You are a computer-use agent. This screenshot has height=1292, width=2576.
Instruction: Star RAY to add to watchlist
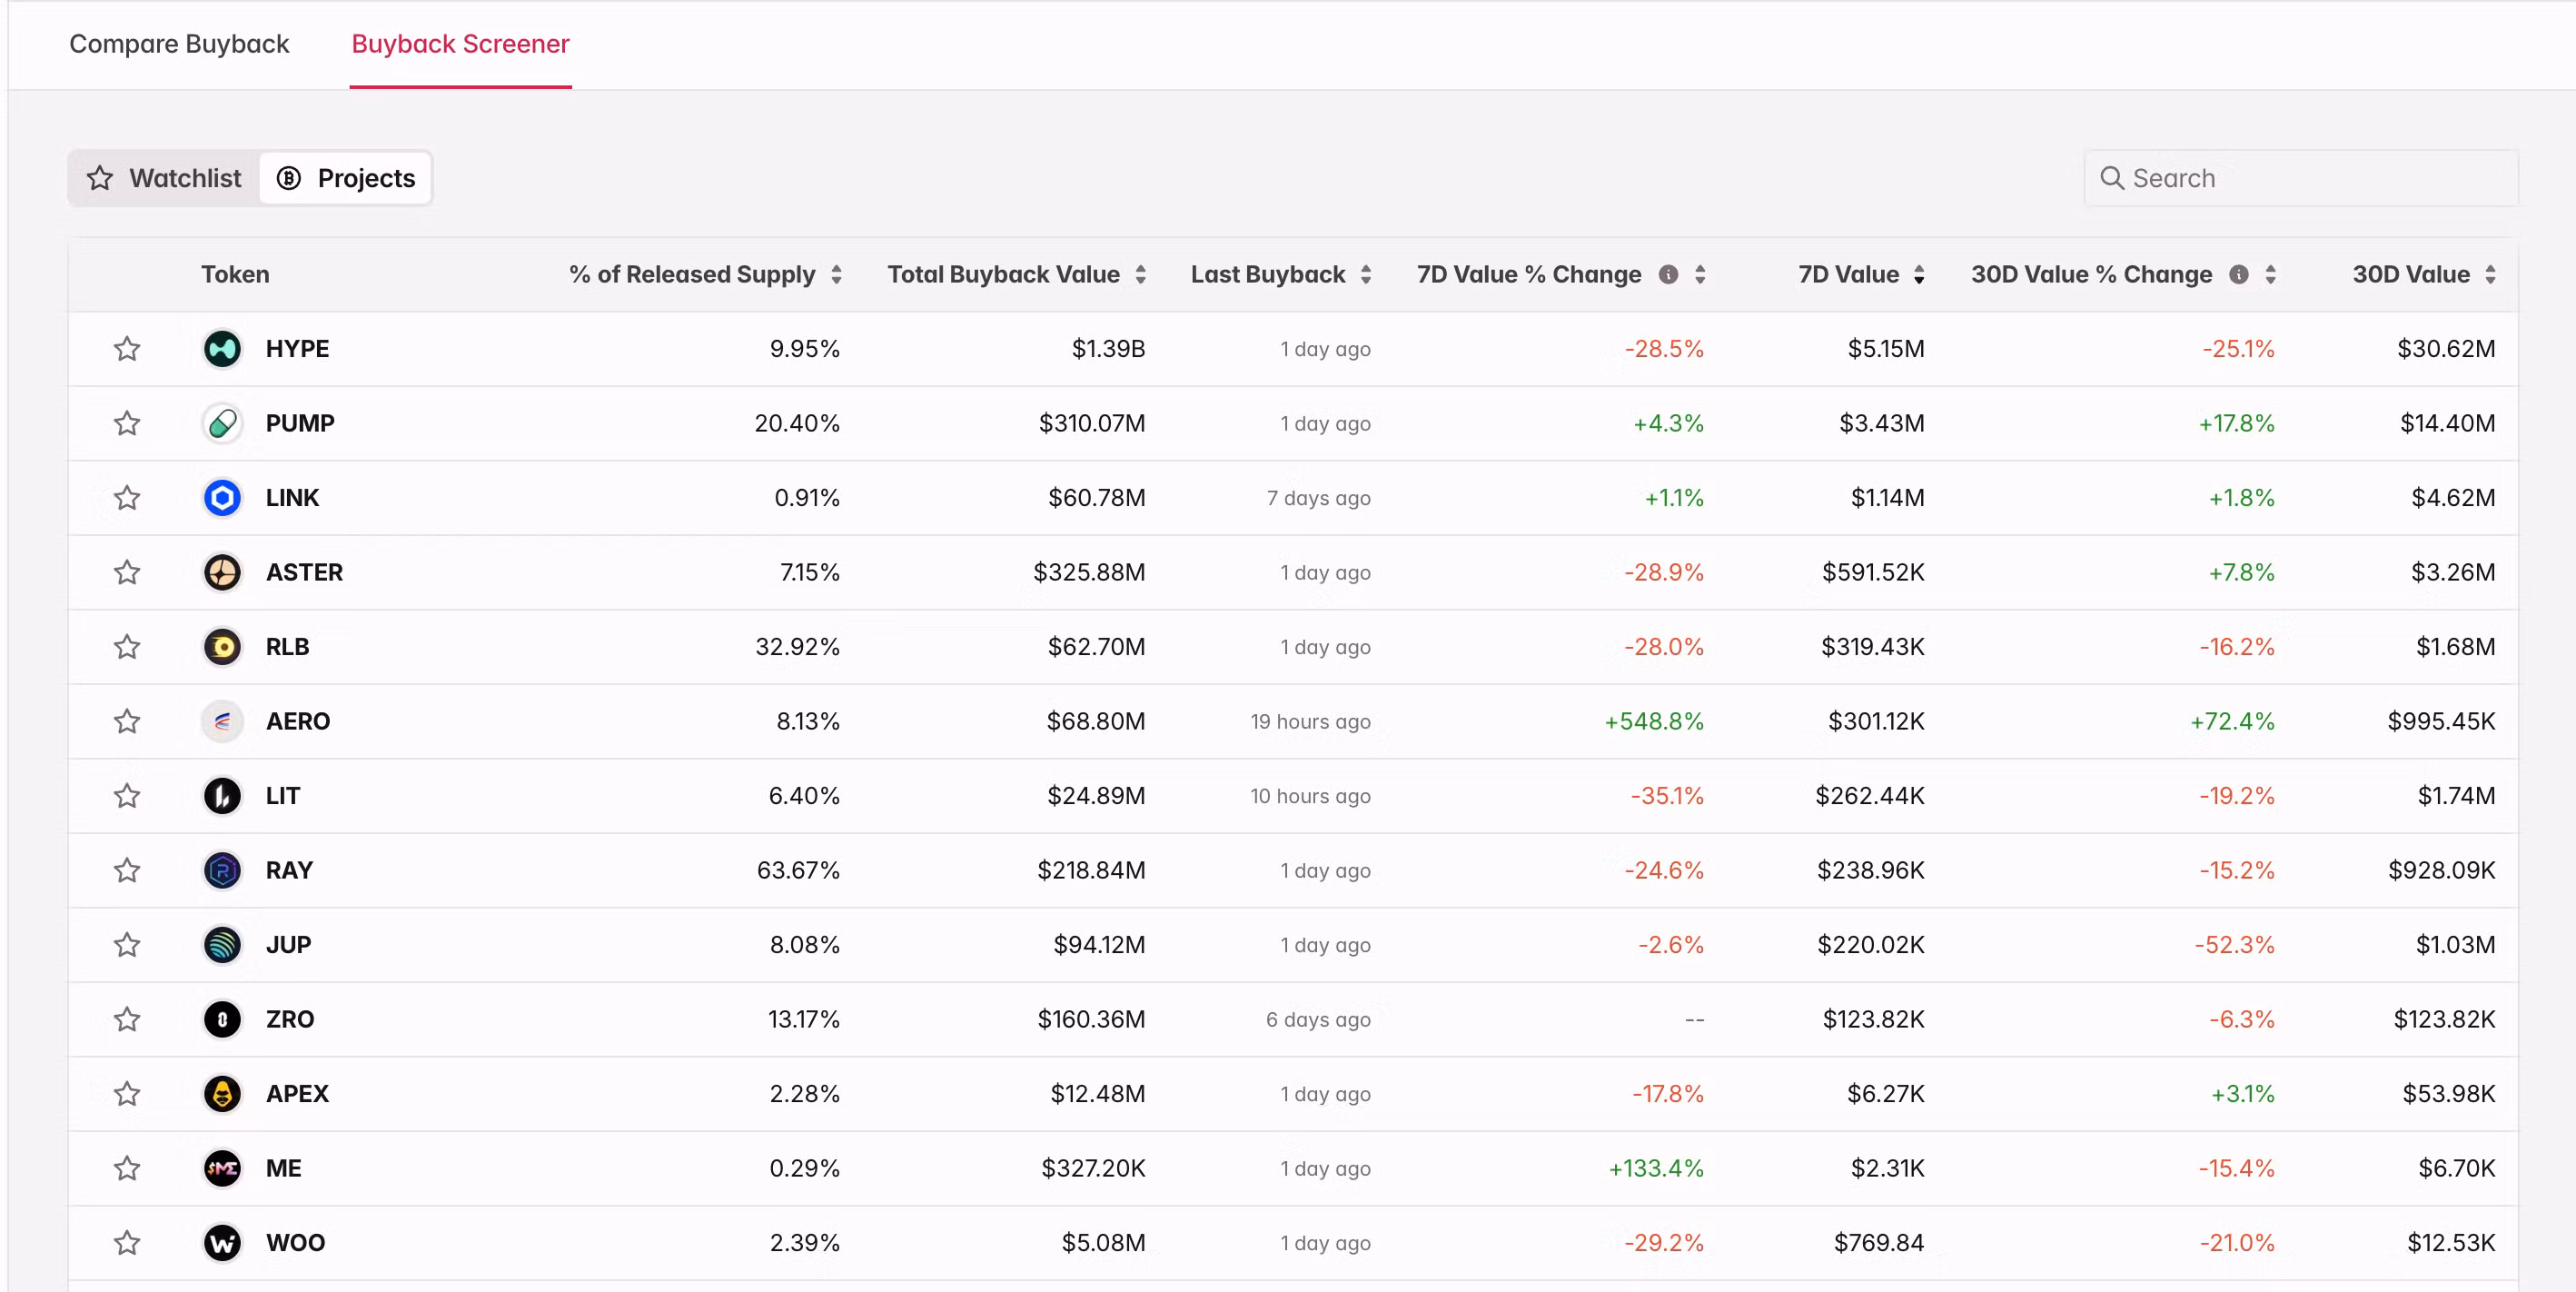(127, 870)
